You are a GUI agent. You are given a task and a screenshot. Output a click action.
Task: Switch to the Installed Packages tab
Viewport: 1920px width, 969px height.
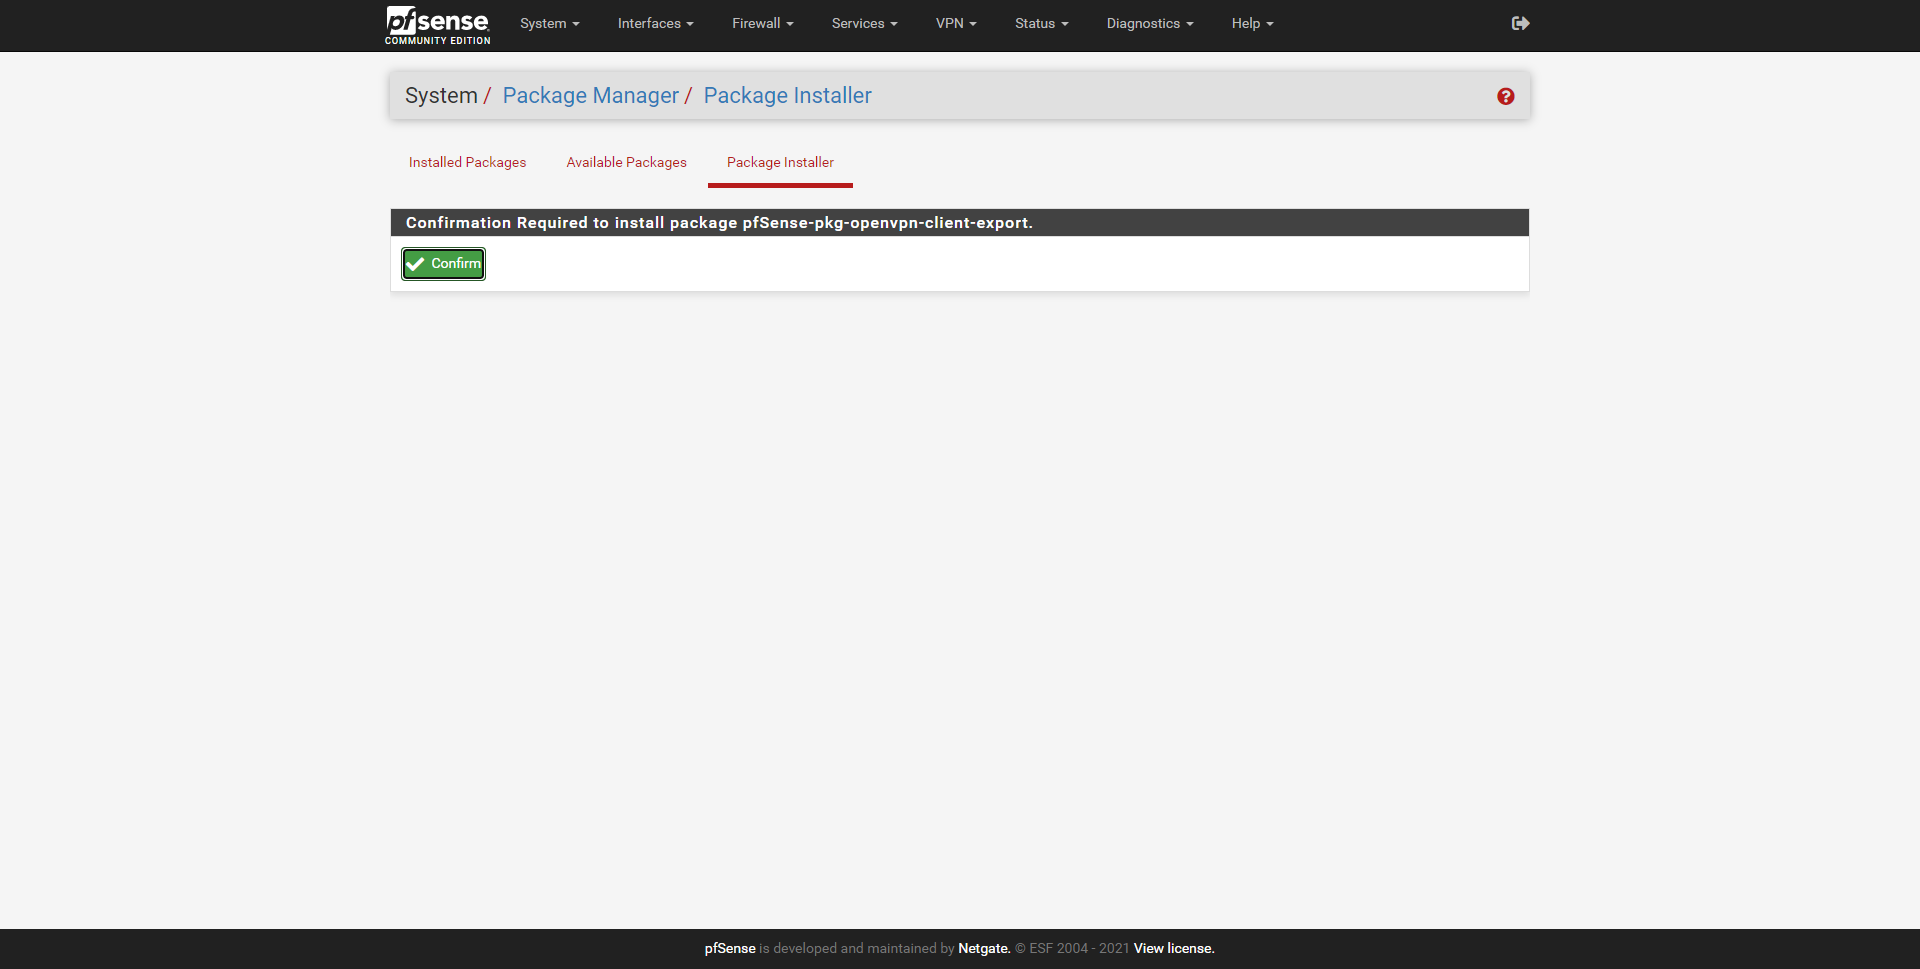(x=467, y=162)
